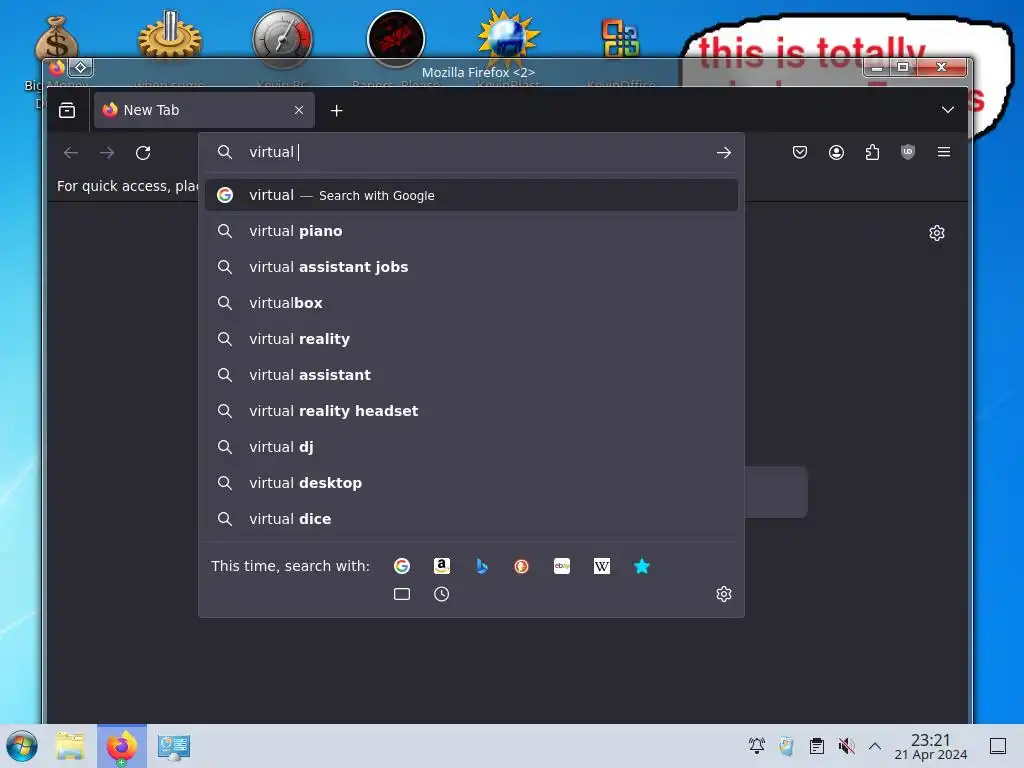
Task: Close the New Tab tab
Action: 299,110
